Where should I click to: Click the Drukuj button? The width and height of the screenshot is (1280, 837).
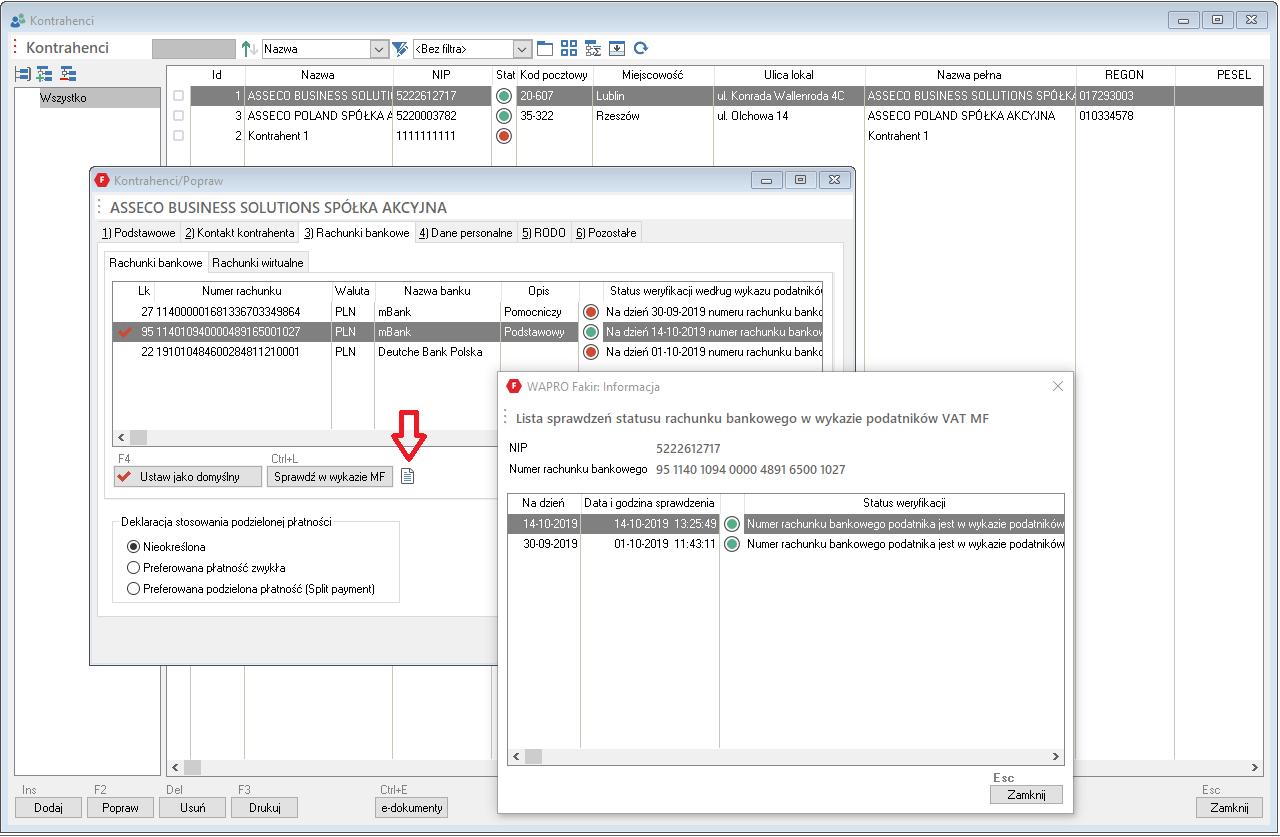pyautogui.click(x=265, y=807)
